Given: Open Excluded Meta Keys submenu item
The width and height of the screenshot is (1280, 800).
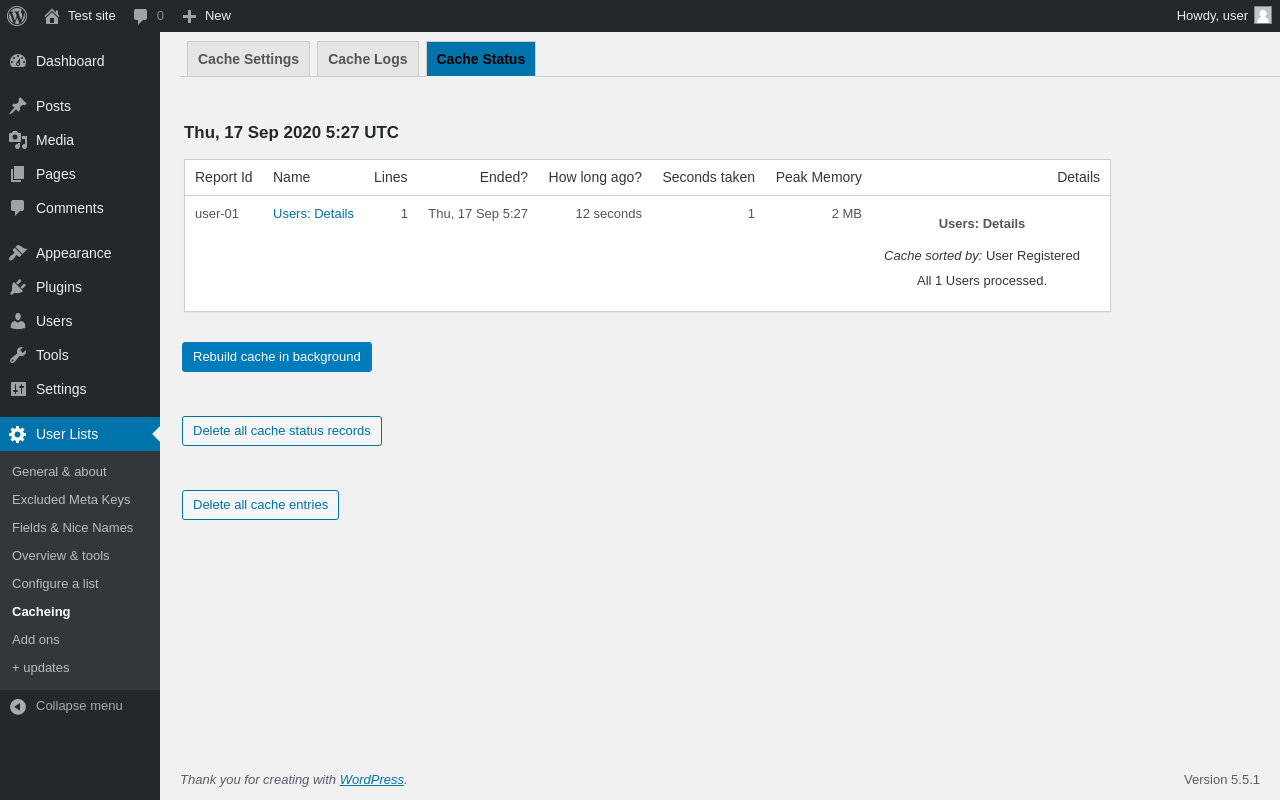Looking at the screenshot, I should point(71,500).
